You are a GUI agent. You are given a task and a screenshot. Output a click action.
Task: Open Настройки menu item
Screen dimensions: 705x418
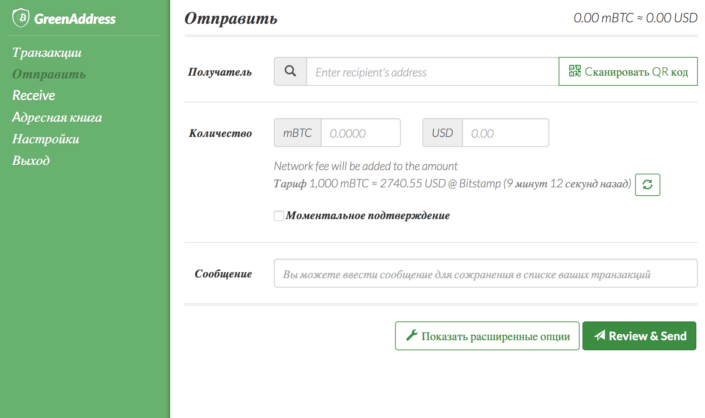coord(45,139)
